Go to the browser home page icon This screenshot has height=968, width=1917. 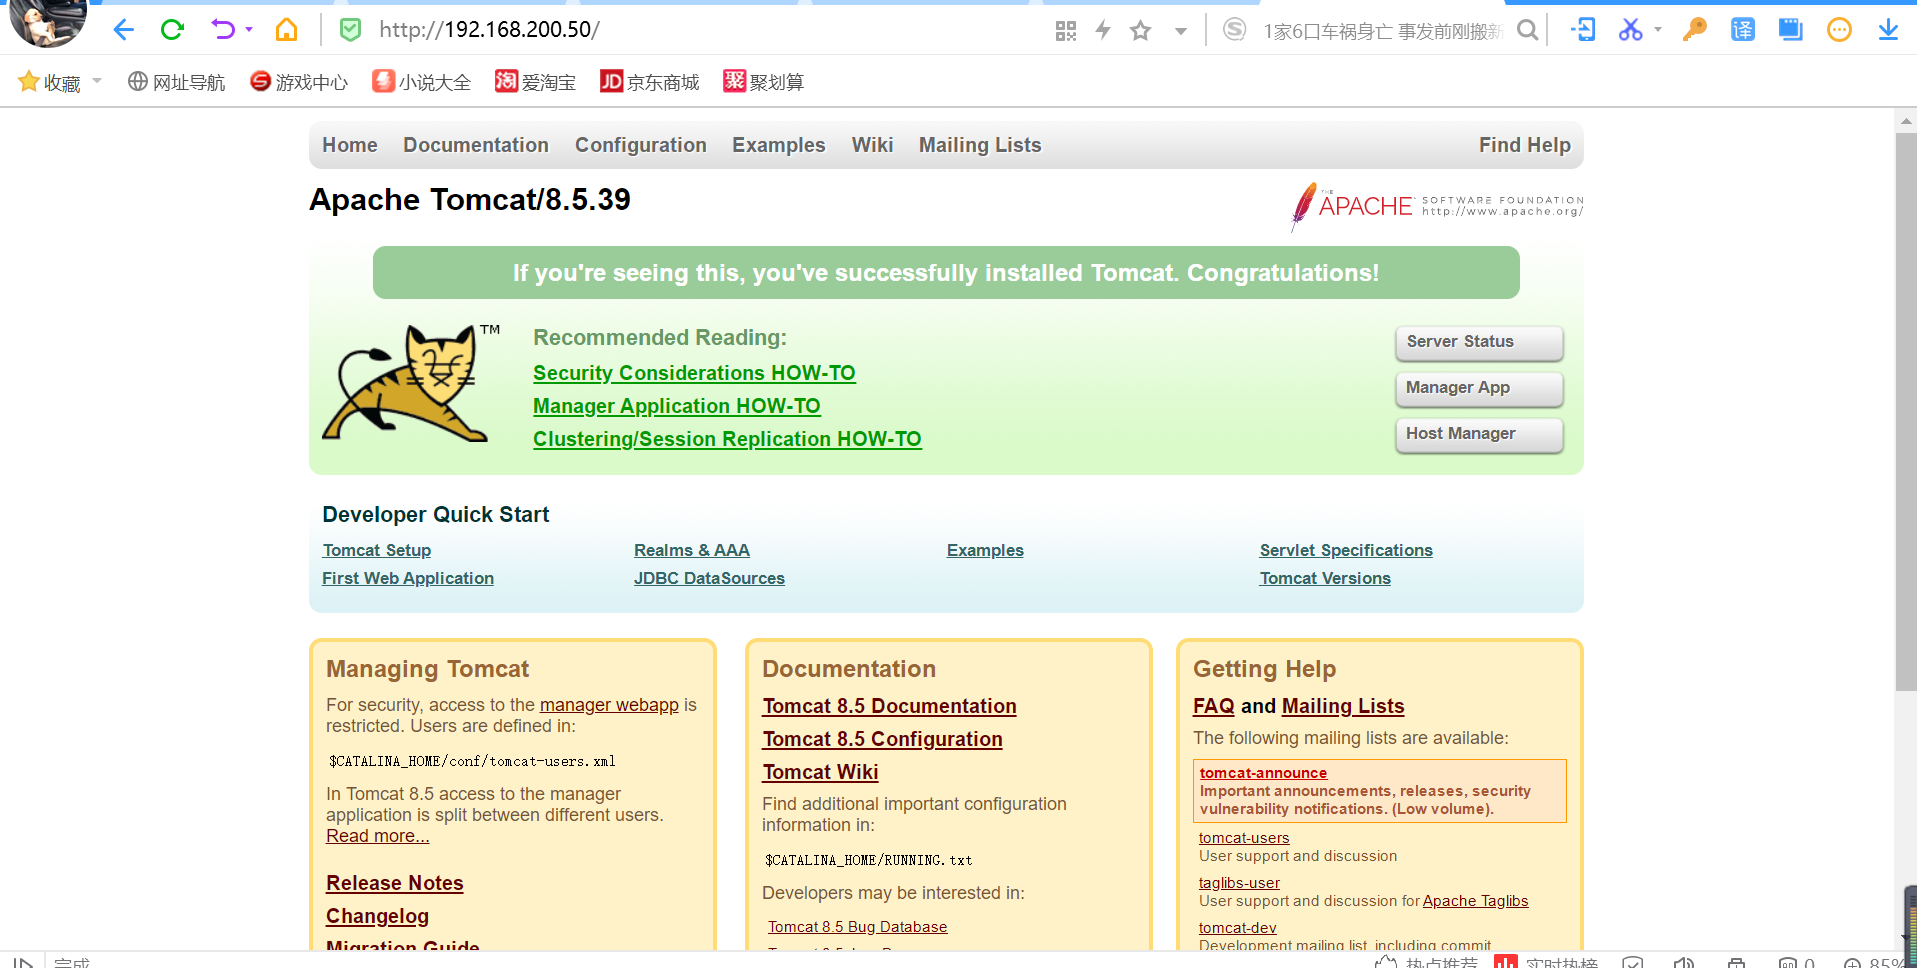click(x=287, y=30)
